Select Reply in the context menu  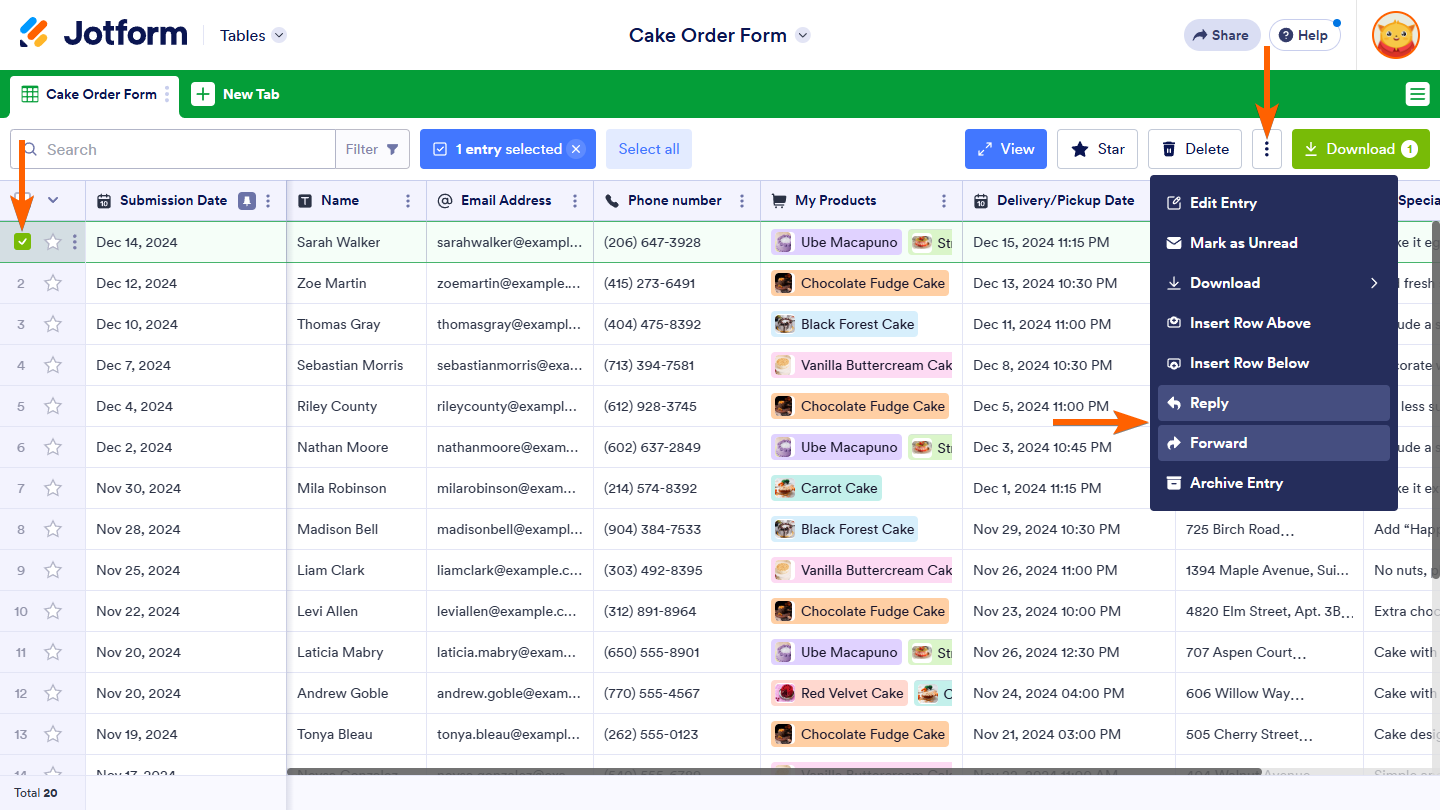tap(1274, 403)
